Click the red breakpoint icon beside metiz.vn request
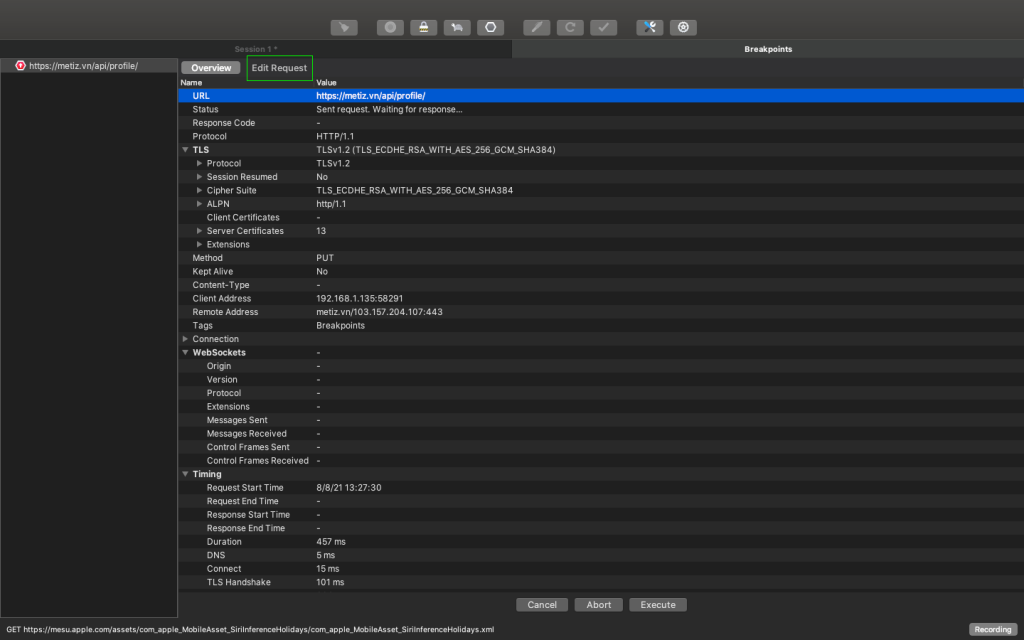 pos(20,66)
